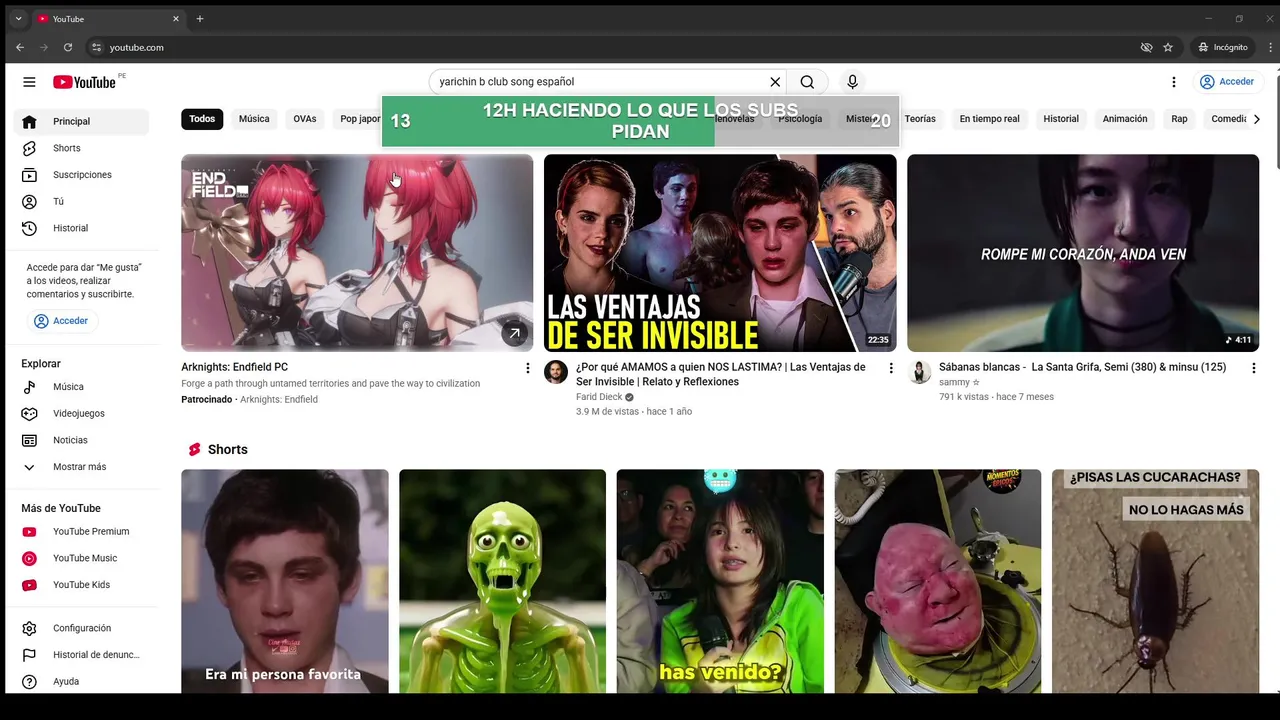1280x720 pixels.
Task: Open the ad external link arrow icon
Action: [514, 333]
